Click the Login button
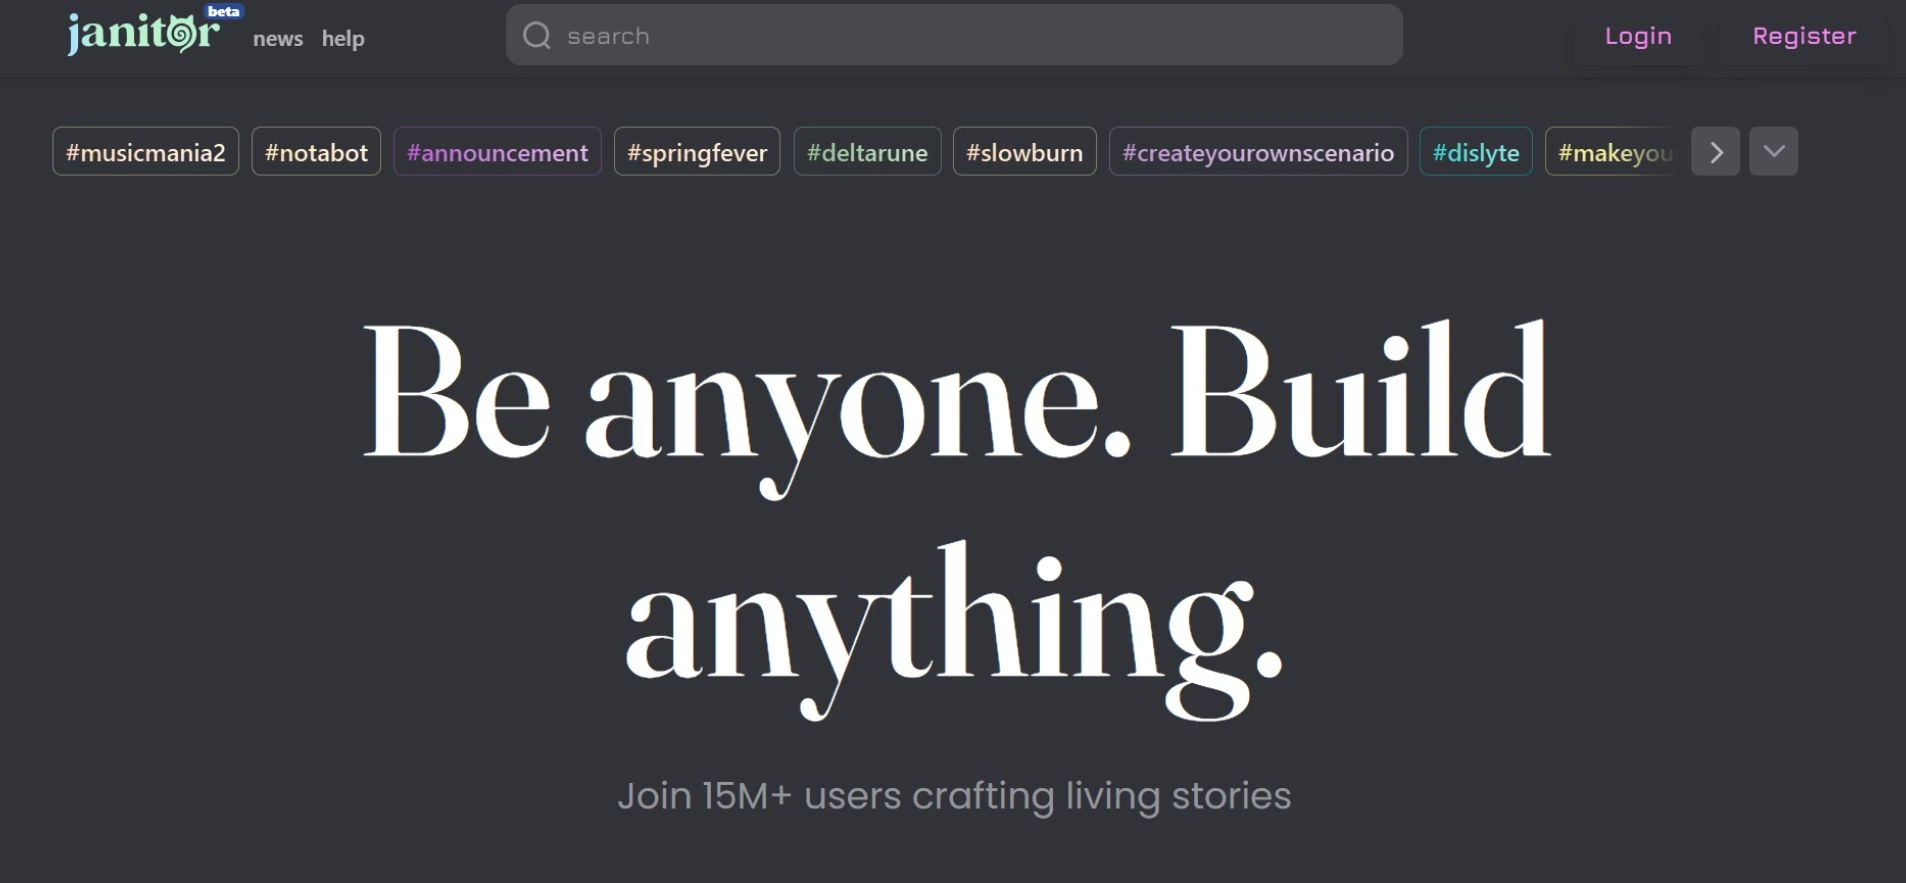 (x=1638, y=36)
